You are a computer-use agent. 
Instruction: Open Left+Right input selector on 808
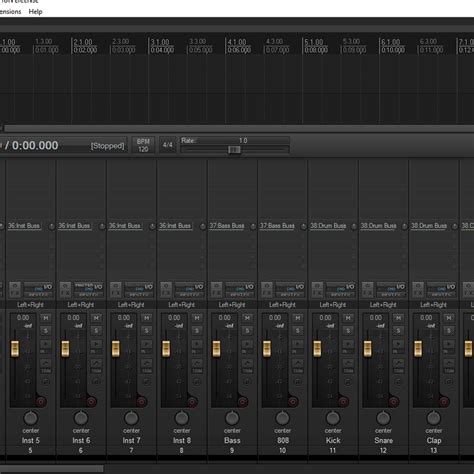point(282,305)
